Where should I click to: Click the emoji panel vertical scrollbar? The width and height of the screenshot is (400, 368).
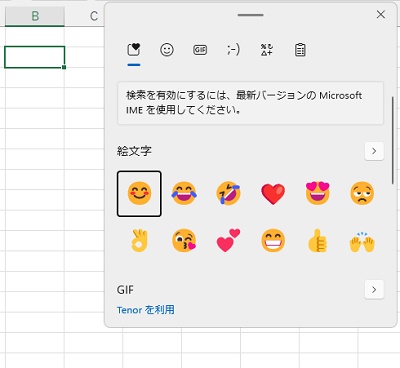(393, 140)
